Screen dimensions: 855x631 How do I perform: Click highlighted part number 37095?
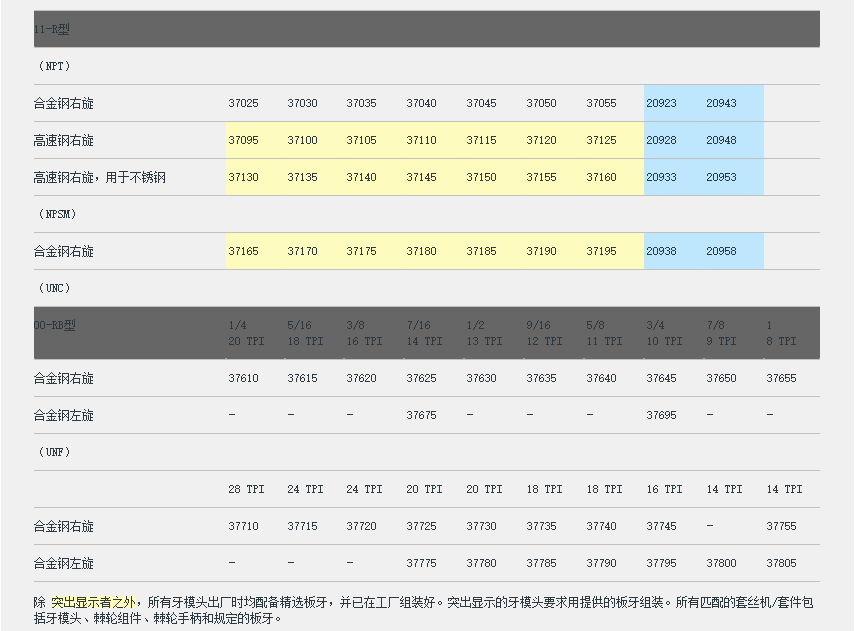[243, 140]
